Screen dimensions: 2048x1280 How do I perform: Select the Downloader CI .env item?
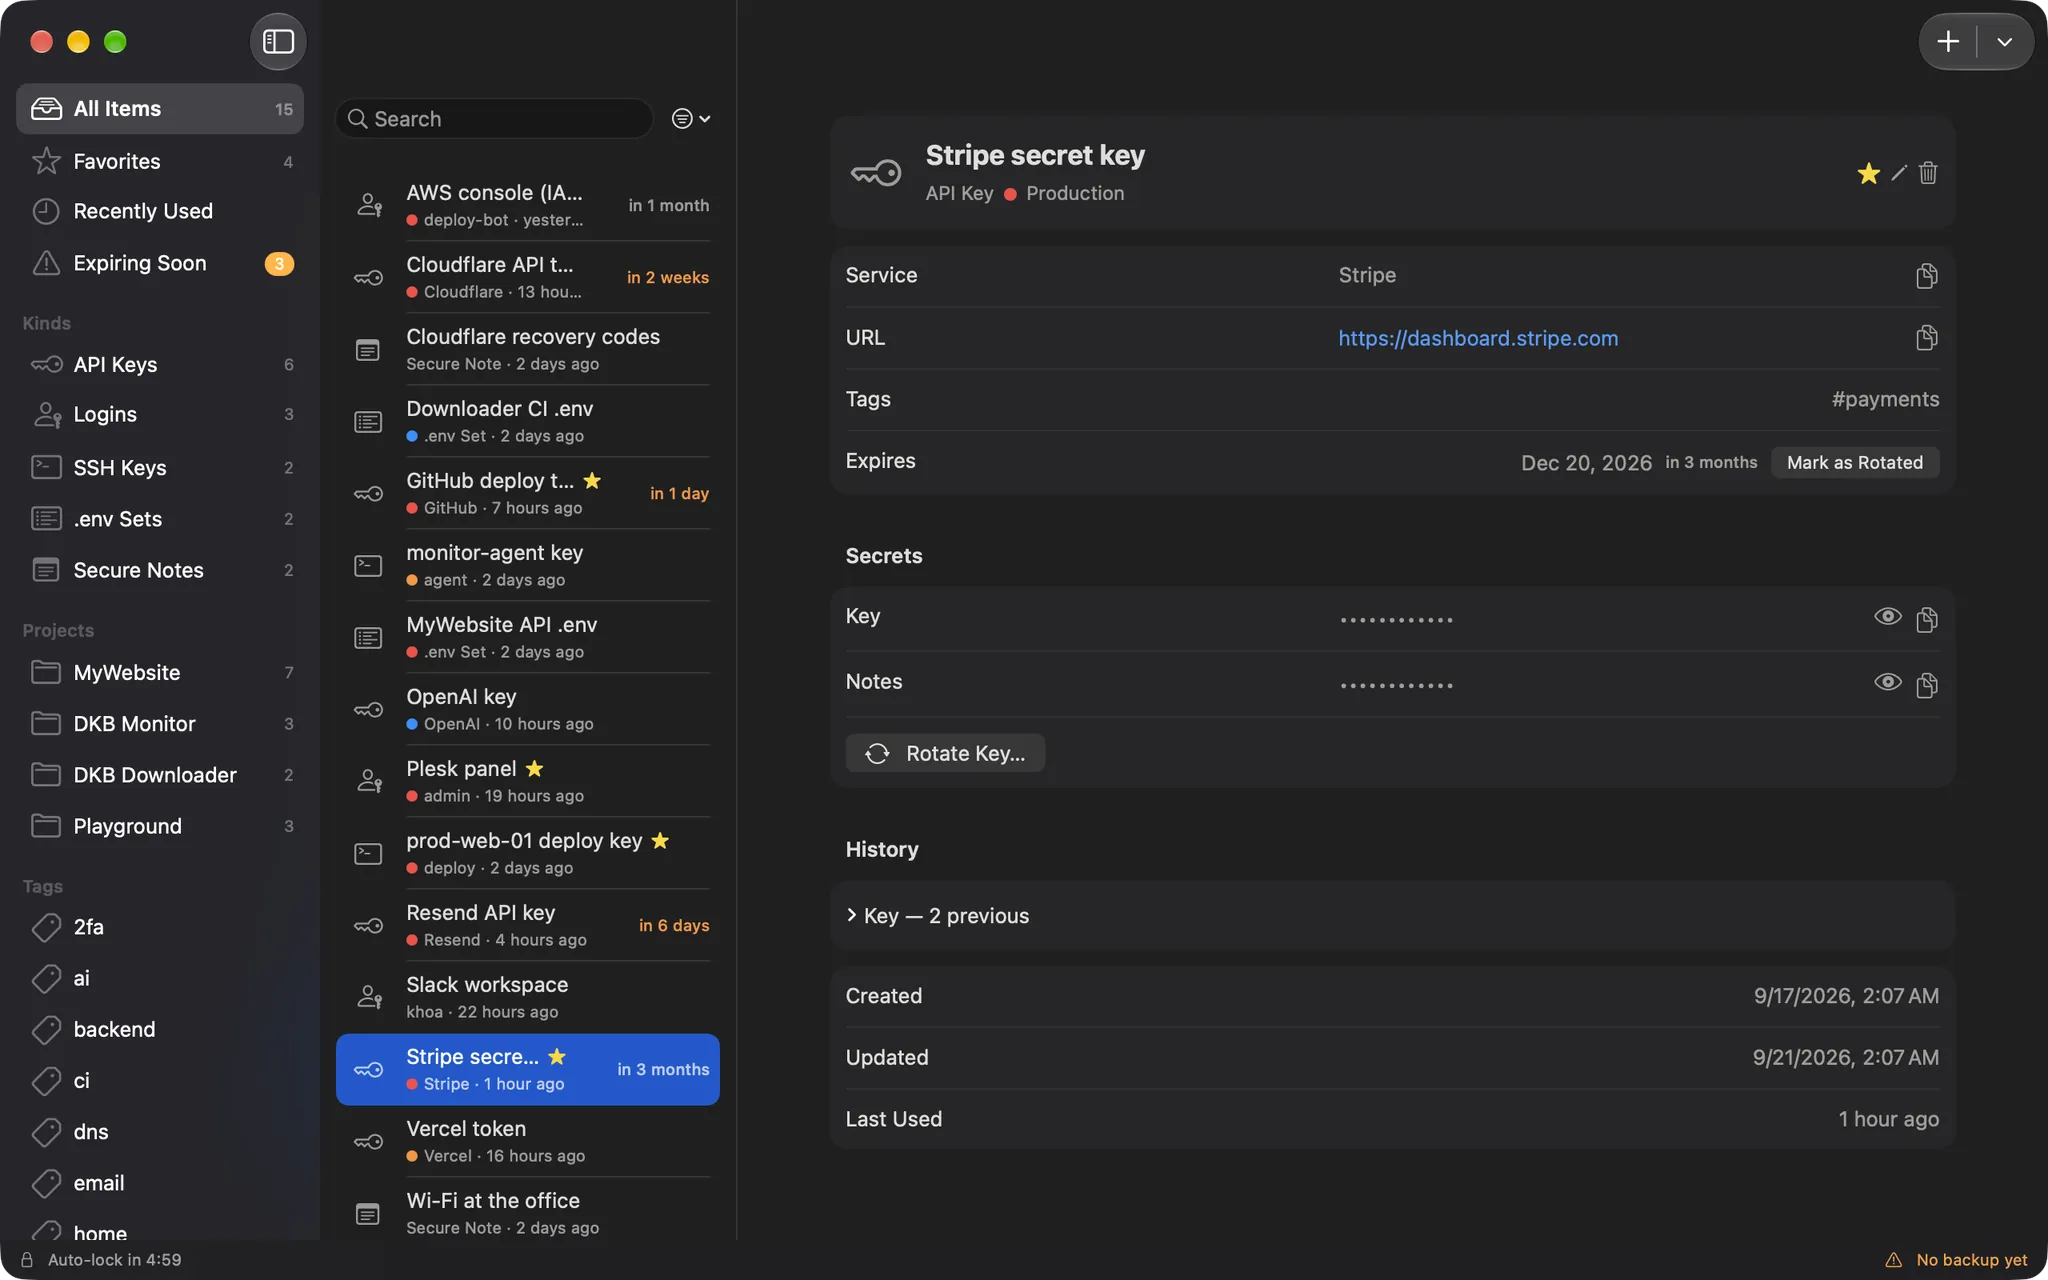click(x=528, y=421)
